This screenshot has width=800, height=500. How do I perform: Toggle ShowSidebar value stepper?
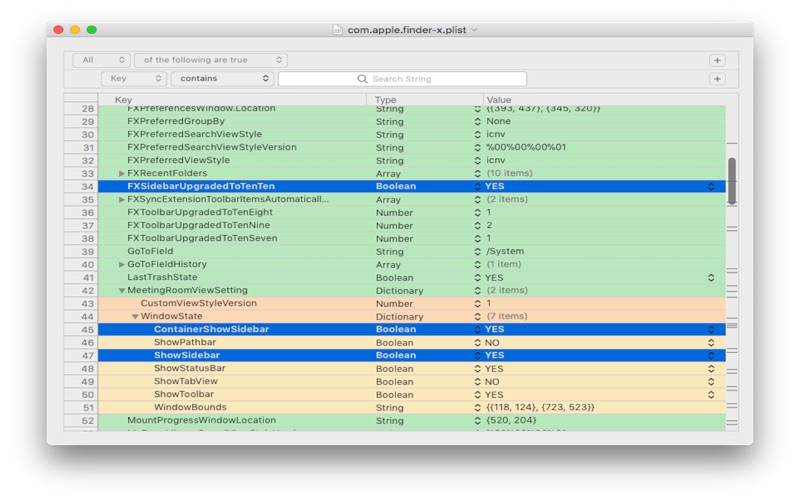pyautogui.click(x=711, y=356)
